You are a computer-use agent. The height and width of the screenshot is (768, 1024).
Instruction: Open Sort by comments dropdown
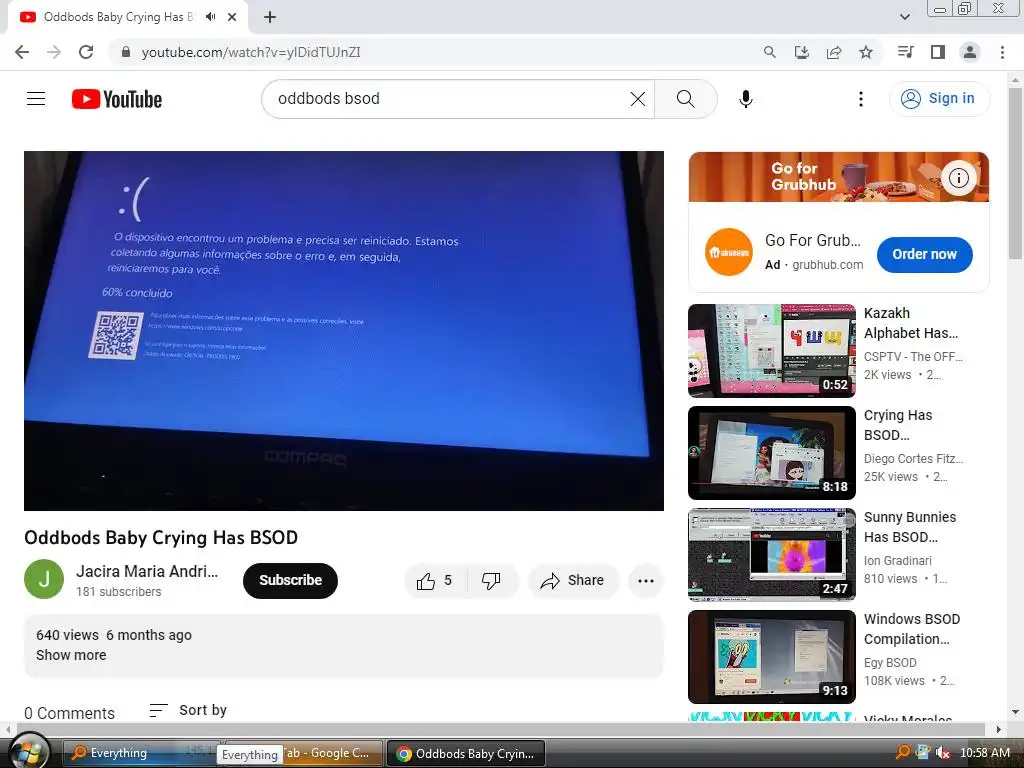[x=188, y=710]
